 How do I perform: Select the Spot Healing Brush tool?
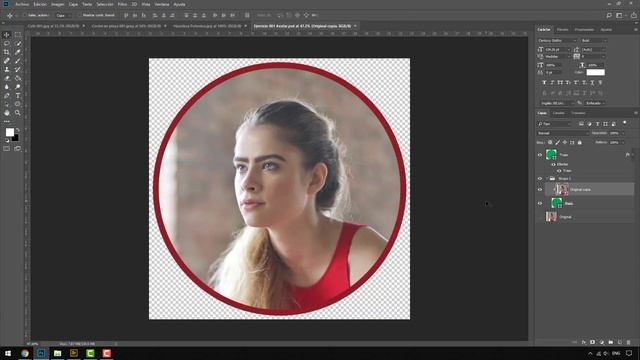click(7, 61)
